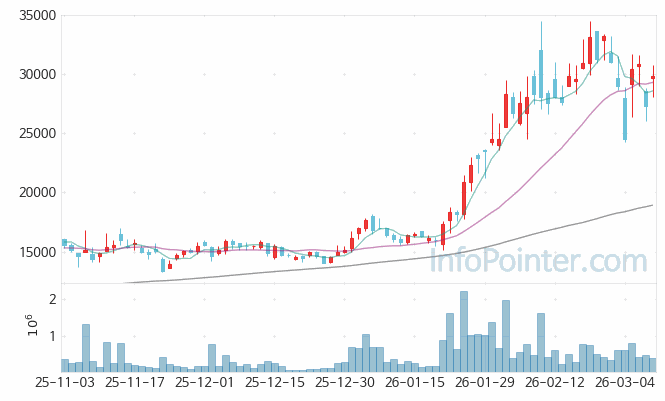Click the 15000 price axis label
665x401 pixels.
[x=37, y=252]
